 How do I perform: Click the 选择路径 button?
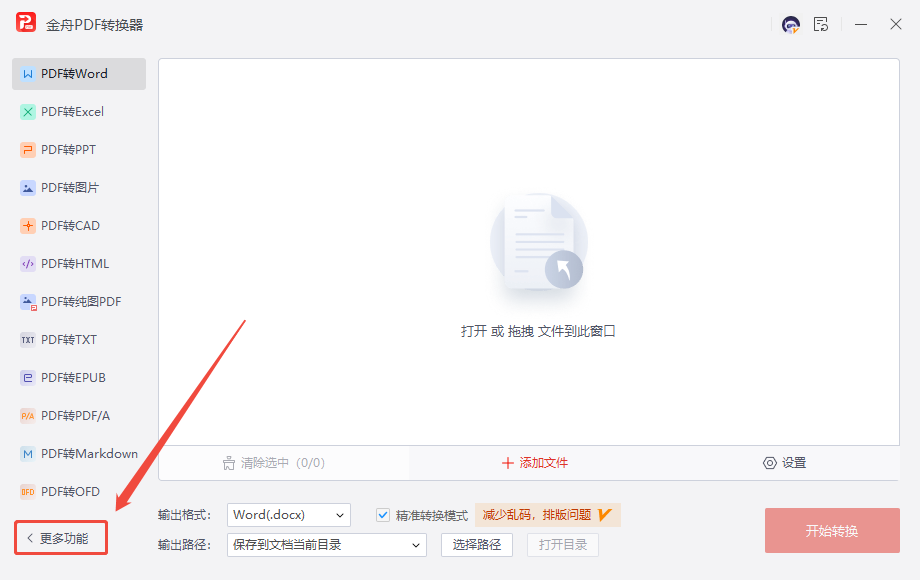pos(477,545)
